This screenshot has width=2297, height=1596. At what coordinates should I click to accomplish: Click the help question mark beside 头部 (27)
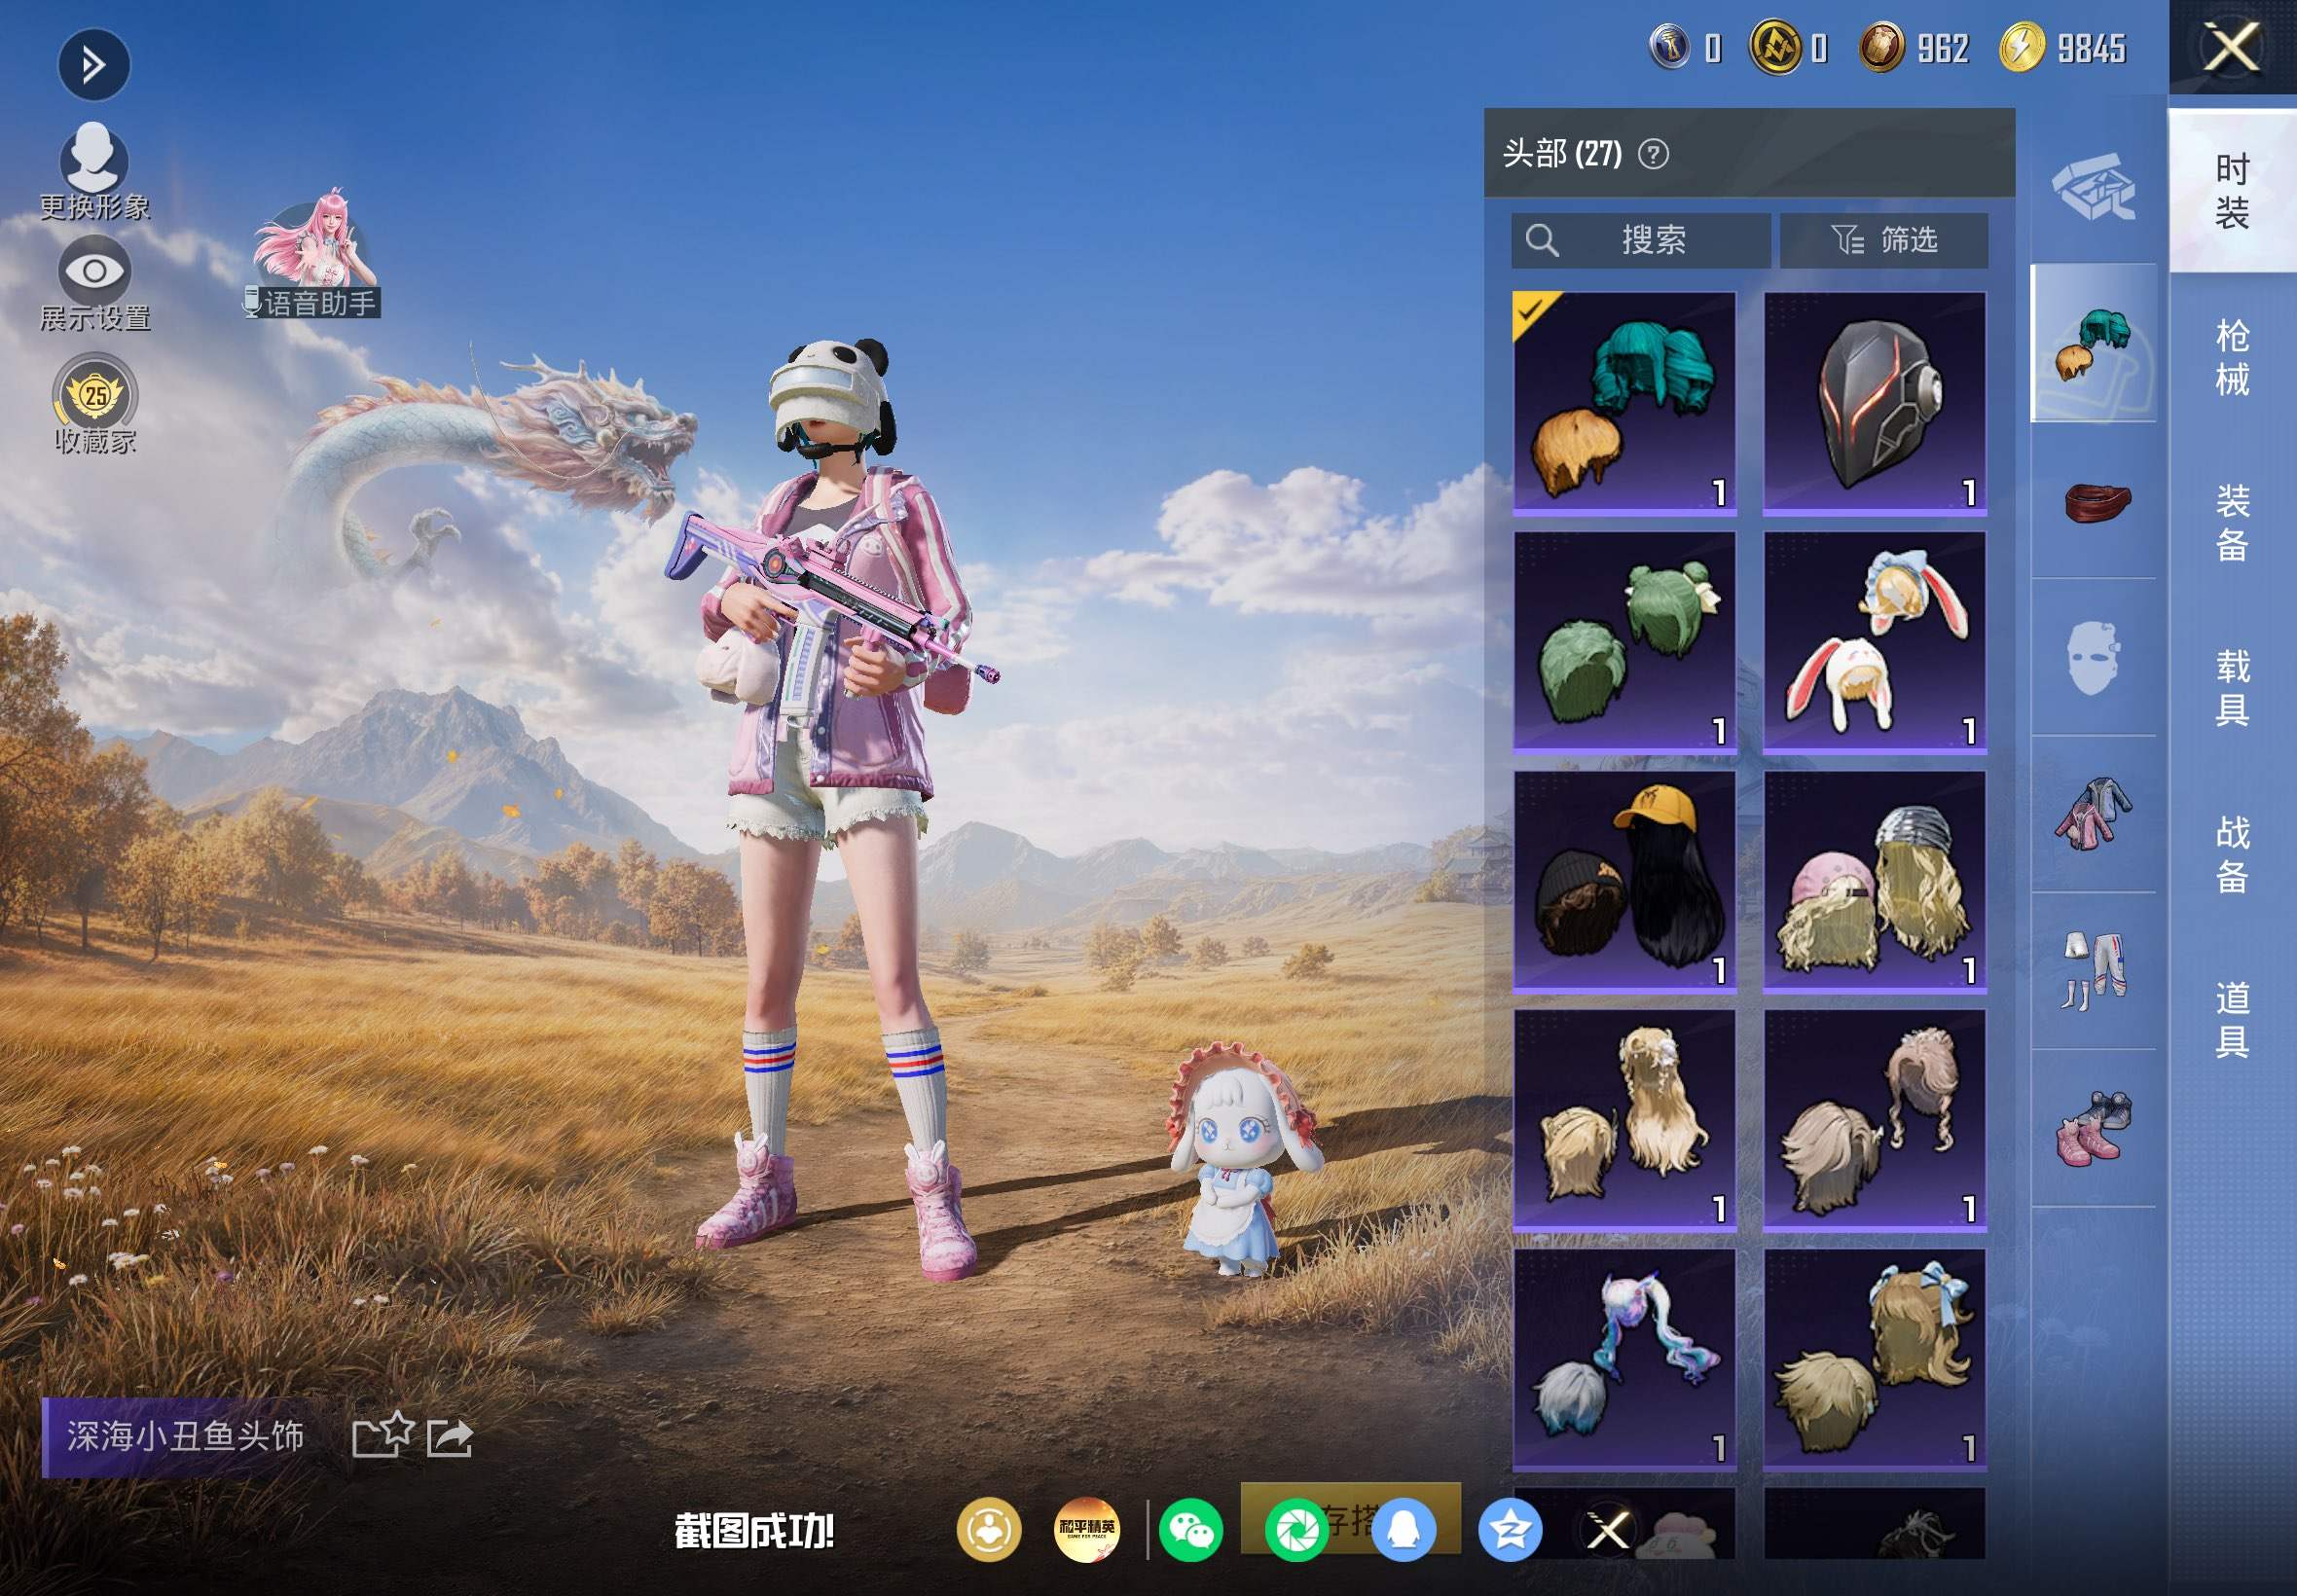[x=1653, y=154]
